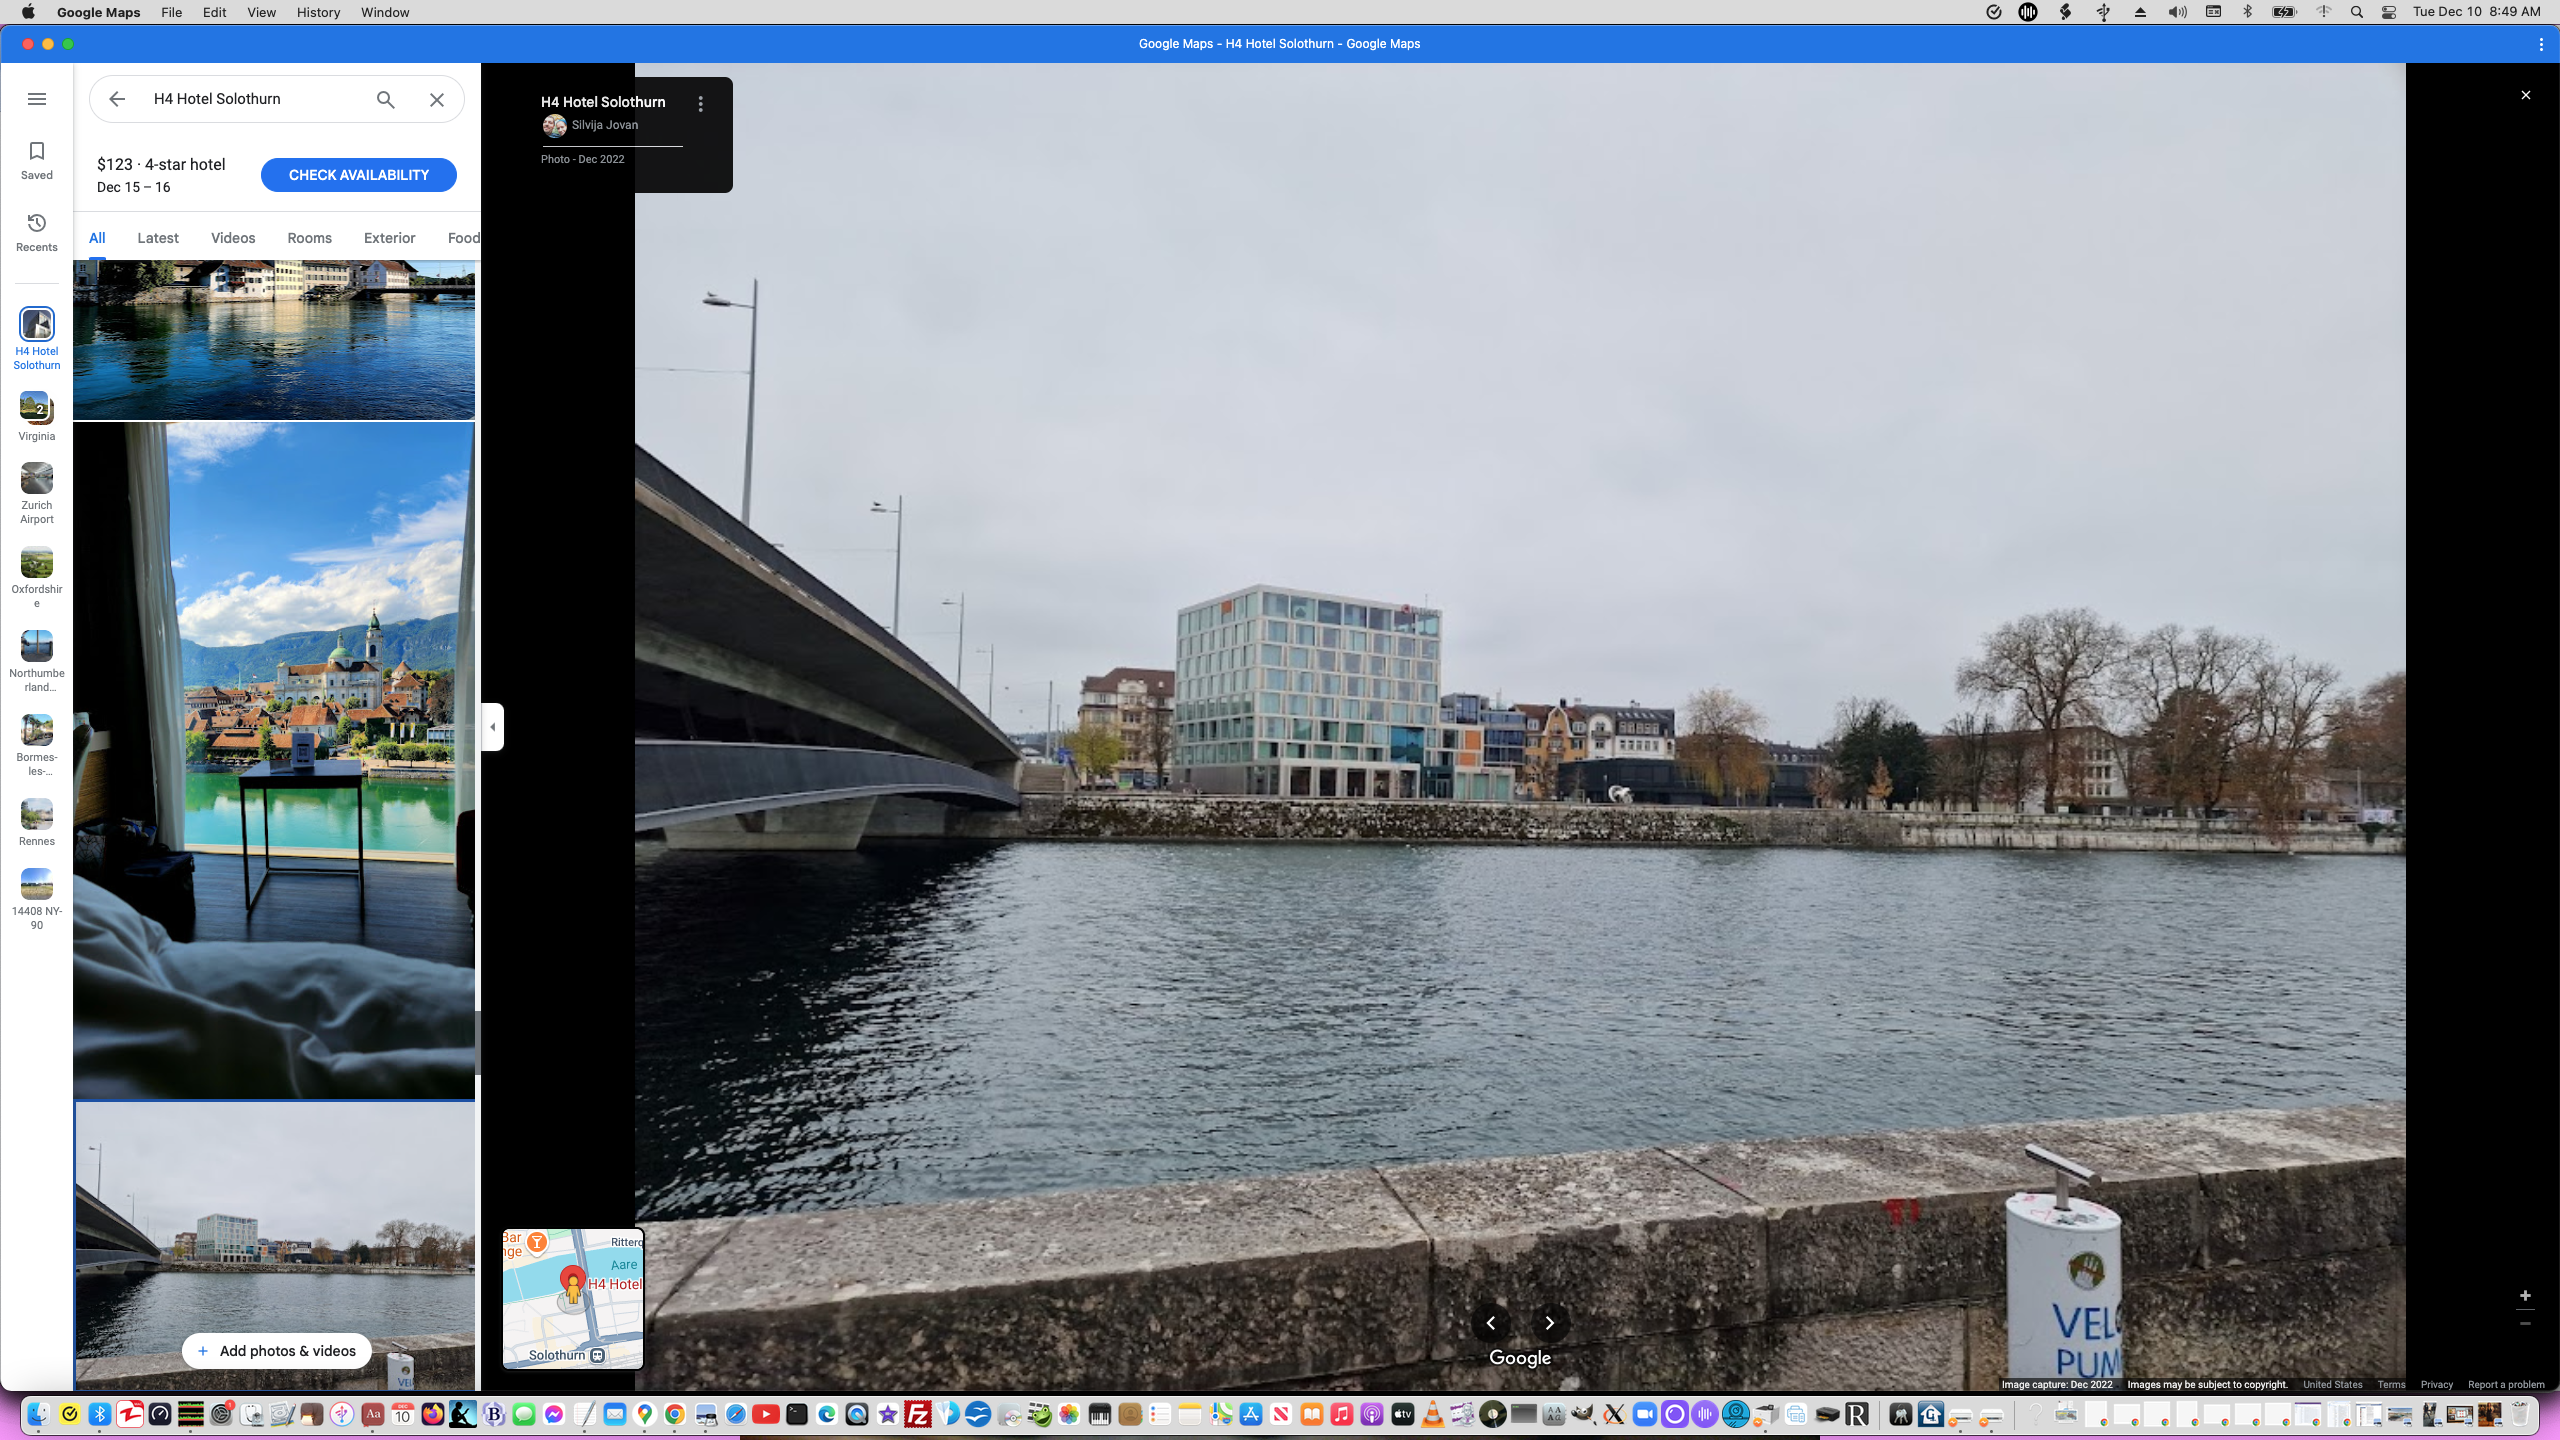Clear the search field with the X icon

pos(436,99)
